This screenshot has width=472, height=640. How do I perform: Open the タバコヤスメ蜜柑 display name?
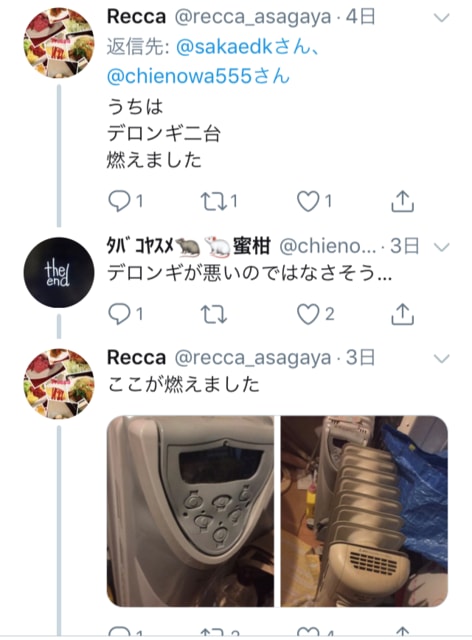coord(188,246)
